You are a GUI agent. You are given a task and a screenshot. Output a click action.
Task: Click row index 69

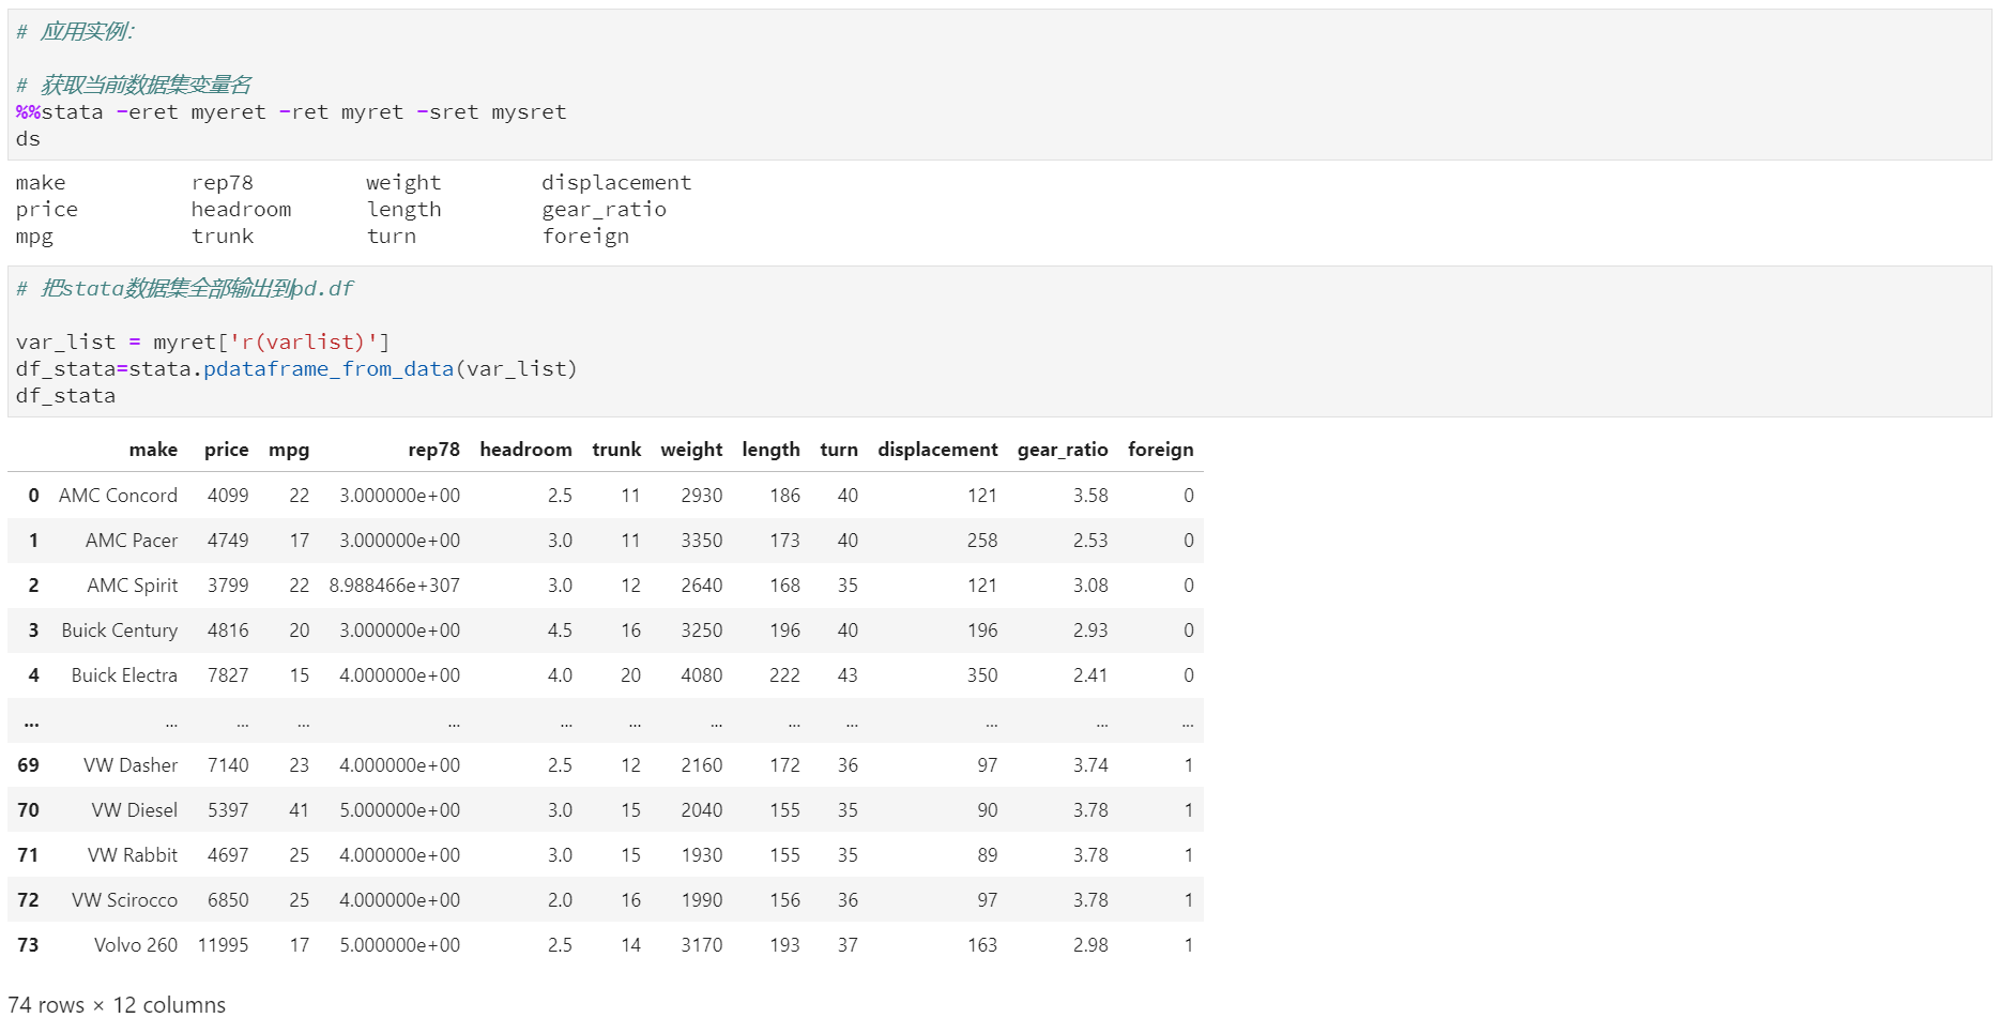[x=28, y=766]
